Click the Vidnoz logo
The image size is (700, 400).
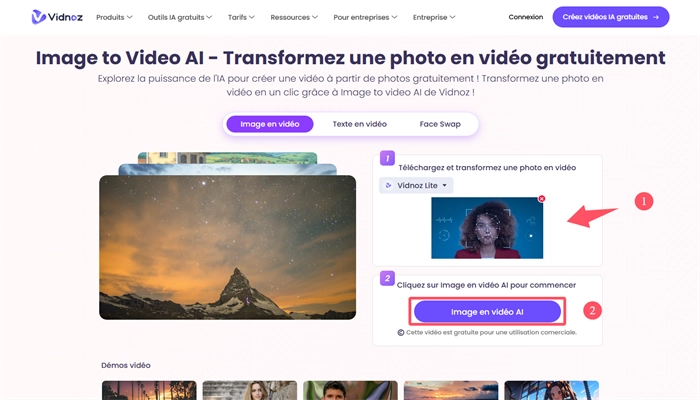pyautogui.click(x=57, y=17)
